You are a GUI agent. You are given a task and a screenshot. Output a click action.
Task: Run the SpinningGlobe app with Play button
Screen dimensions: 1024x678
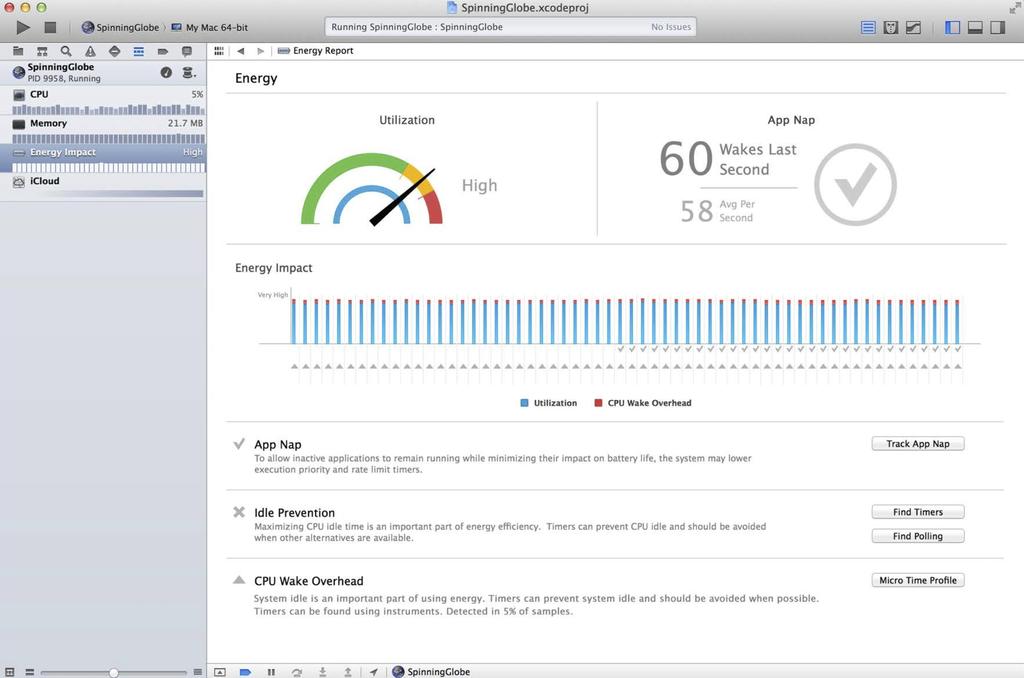[x=23, y=27]
